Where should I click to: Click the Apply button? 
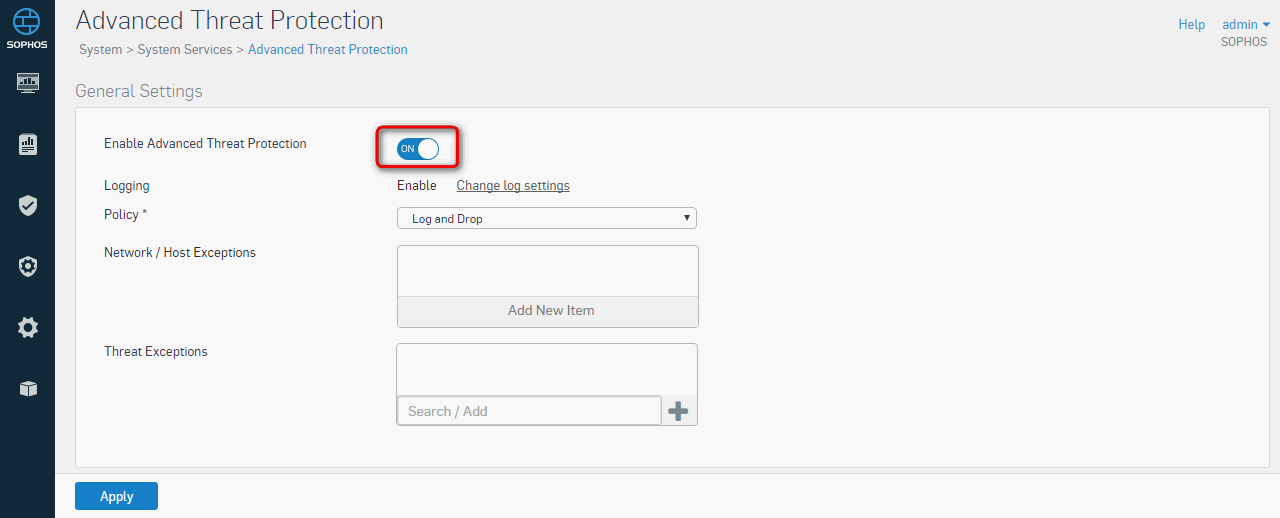pos(116,496)
